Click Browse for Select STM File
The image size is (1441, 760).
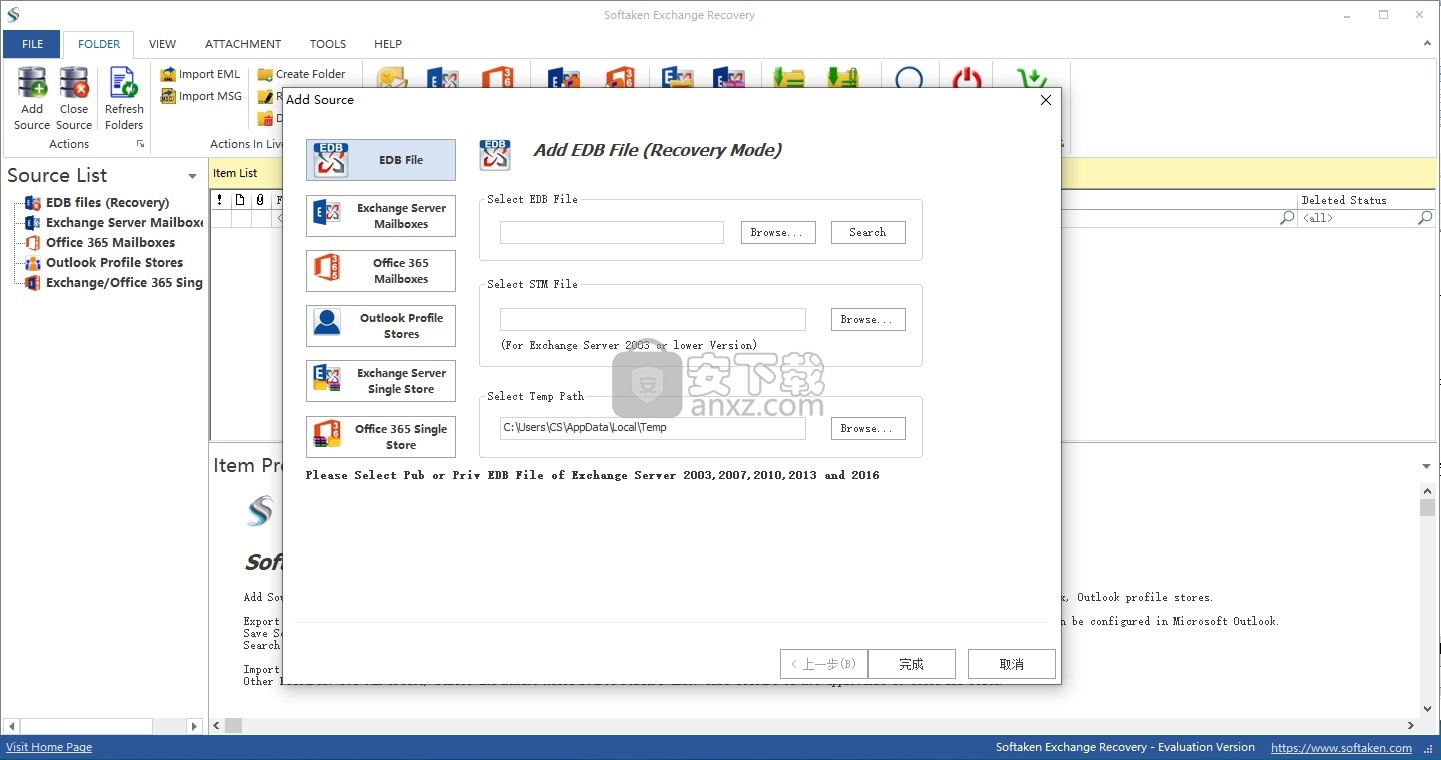pyautogui.click(x=868, y=319)
